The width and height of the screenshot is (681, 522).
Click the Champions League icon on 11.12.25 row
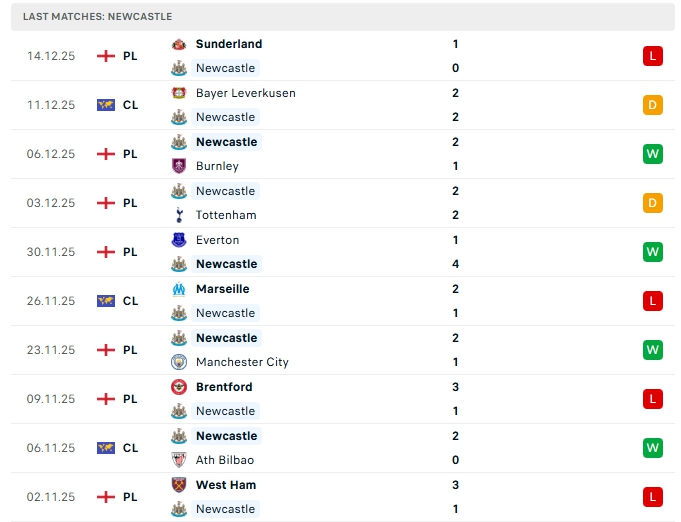(x=106, y=105)
